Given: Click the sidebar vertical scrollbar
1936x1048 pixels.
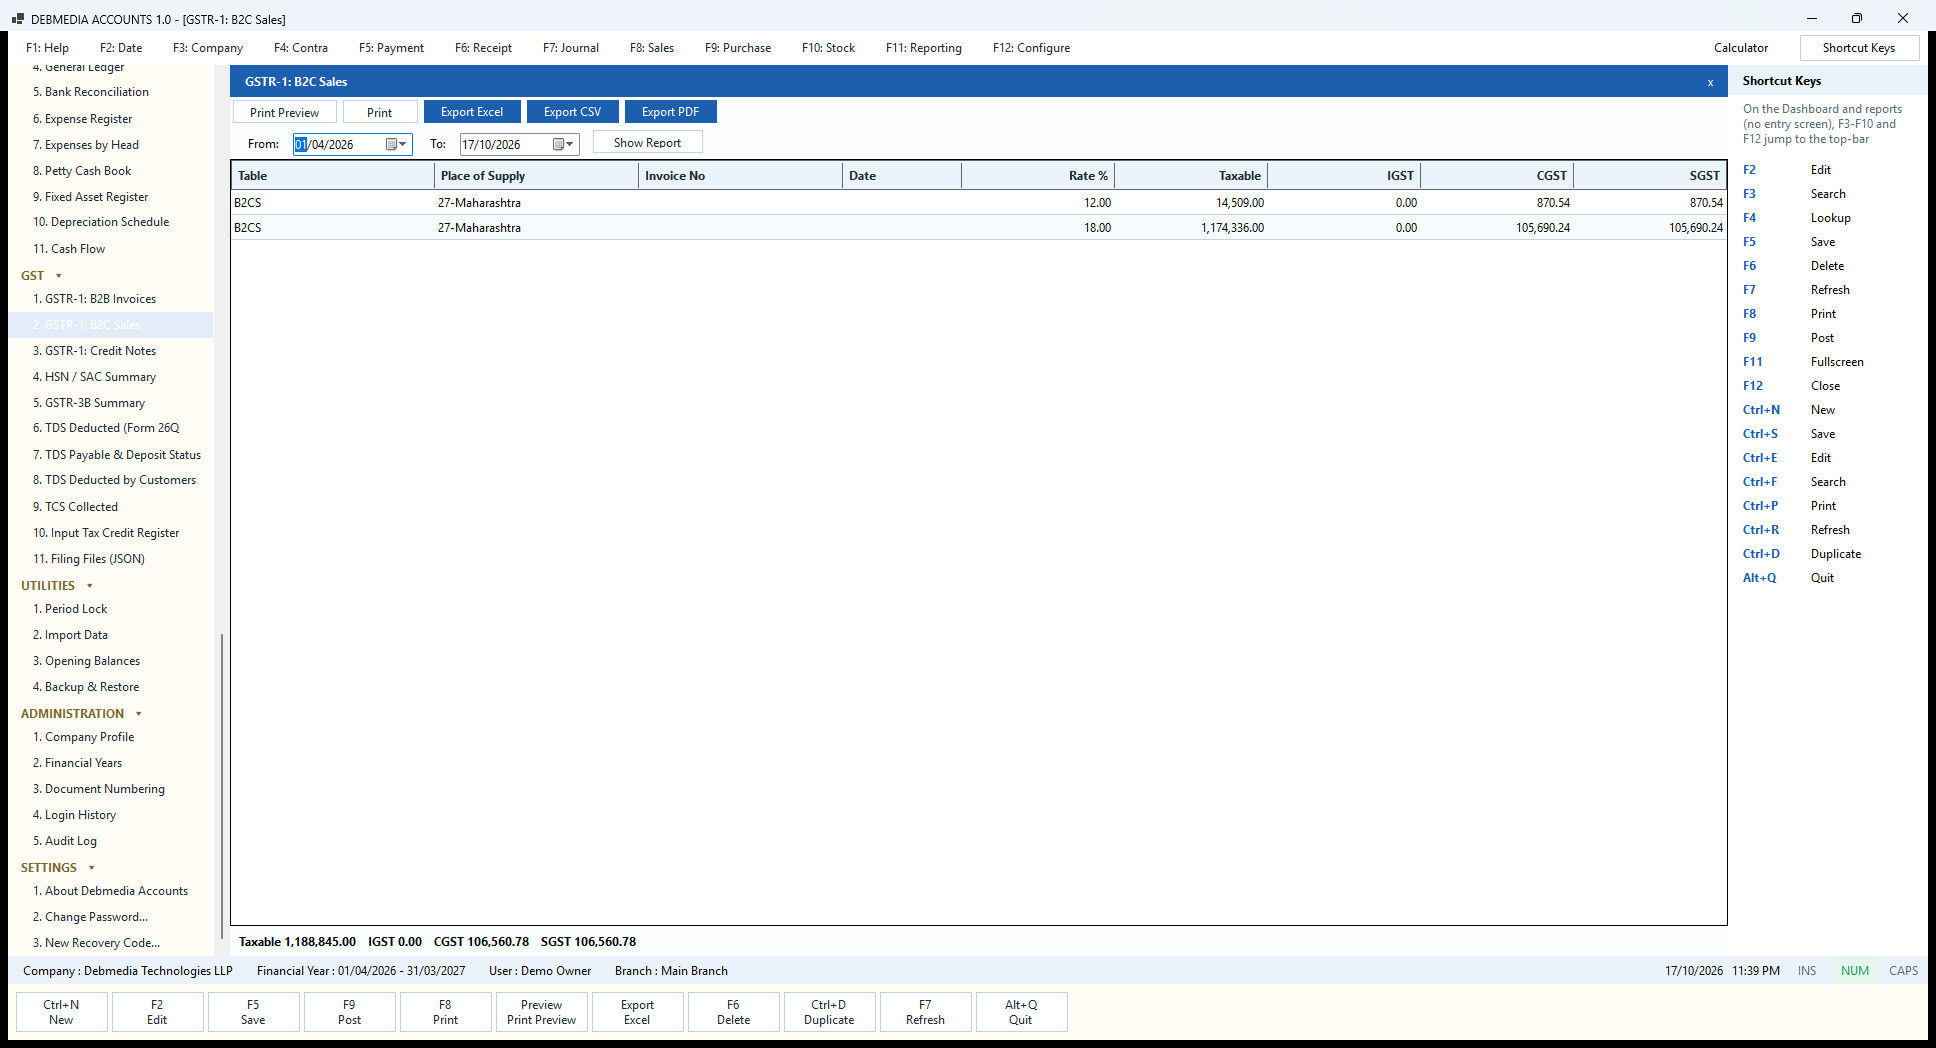Looking at the screenshot, I should pyautogui.click(x=221, y=785).
